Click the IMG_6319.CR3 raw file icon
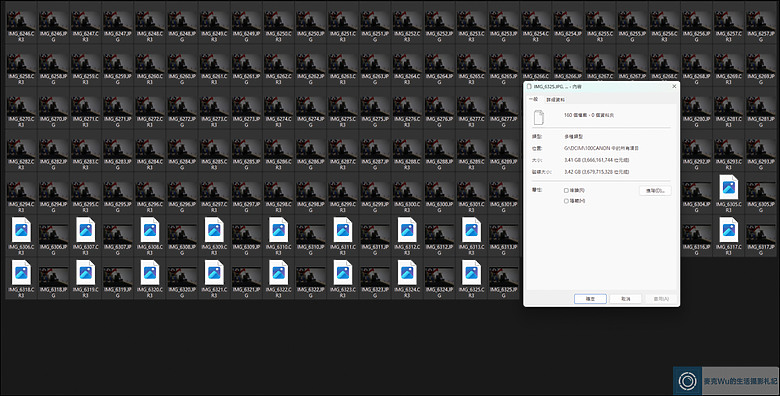Viewport: 780px width, 396px height. [x=86, y=273]
